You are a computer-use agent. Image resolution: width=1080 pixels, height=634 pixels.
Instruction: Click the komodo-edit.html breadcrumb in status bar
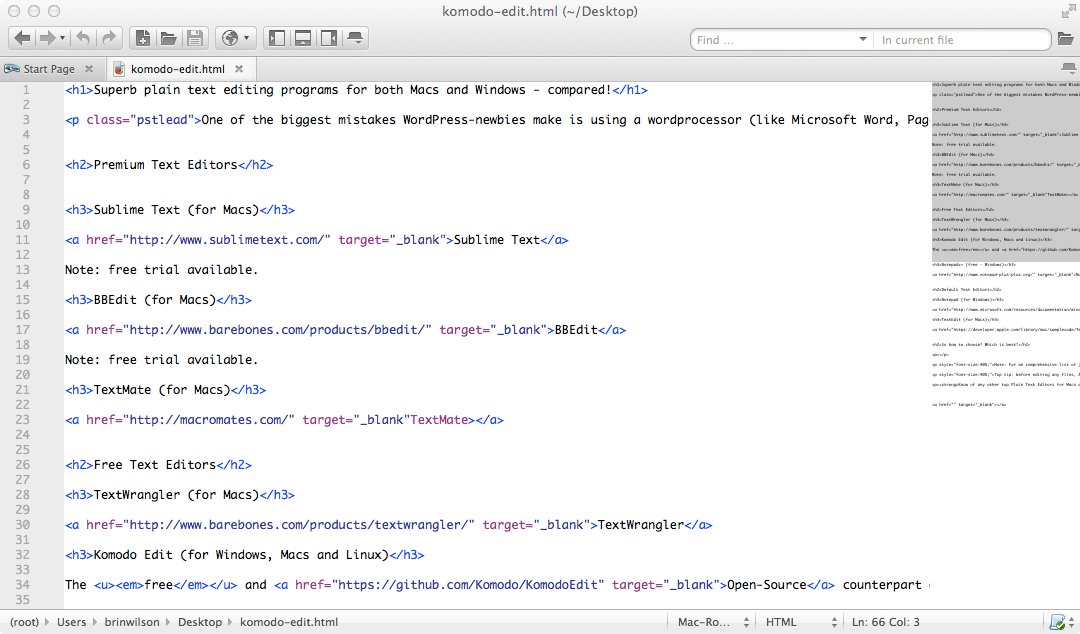point(289,622)
